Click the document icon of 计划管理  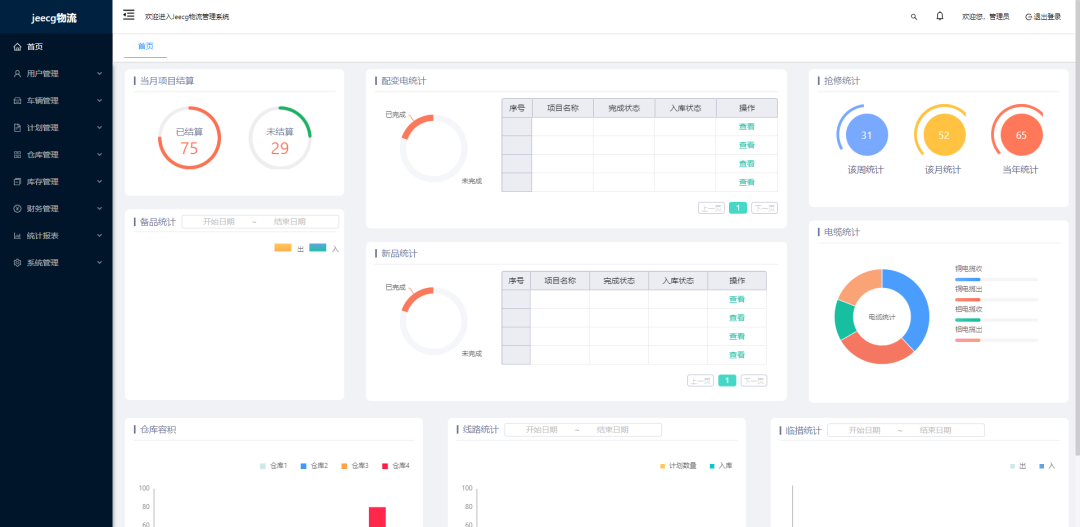[17, 127]
